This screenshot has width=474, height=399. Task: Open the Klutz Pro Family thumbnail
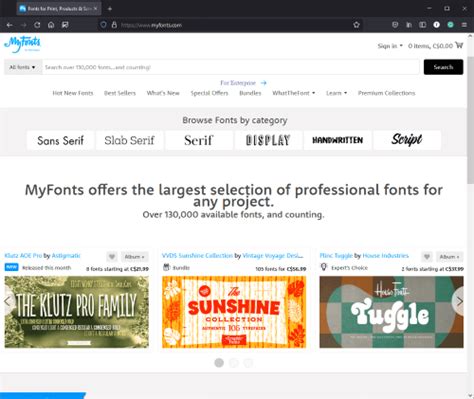pyautogui.click(x=77, y=312)
